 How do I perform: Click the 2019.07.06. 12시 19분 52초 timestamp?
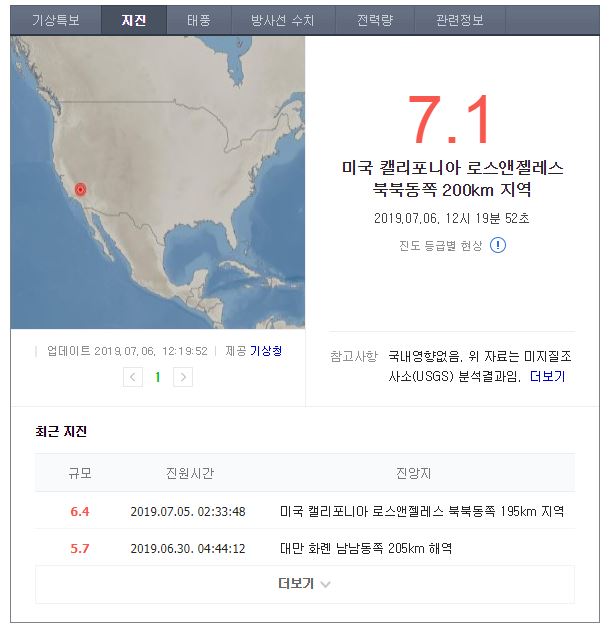pyautogui.click(x=451, y=218)
